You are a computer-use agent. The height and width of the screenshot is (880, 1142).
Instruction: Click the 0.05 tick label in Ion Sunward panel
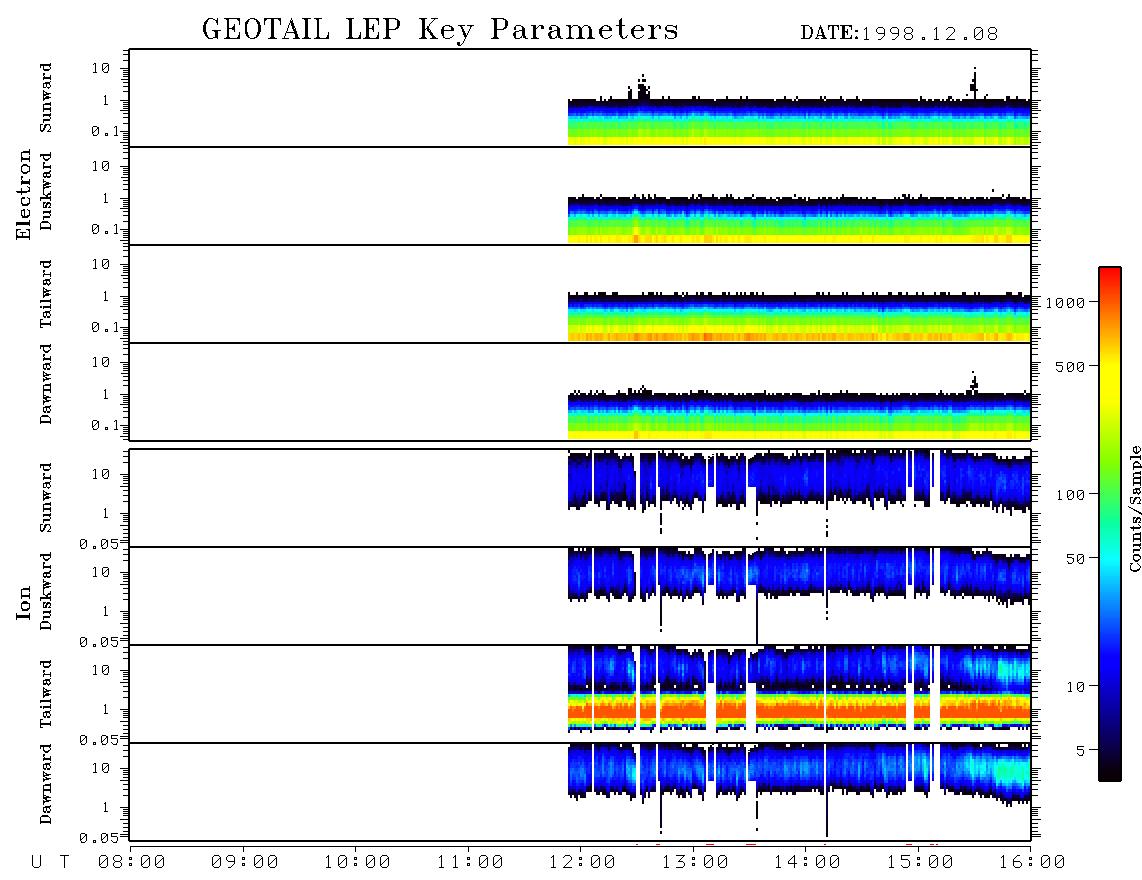[x=98, y=543]
